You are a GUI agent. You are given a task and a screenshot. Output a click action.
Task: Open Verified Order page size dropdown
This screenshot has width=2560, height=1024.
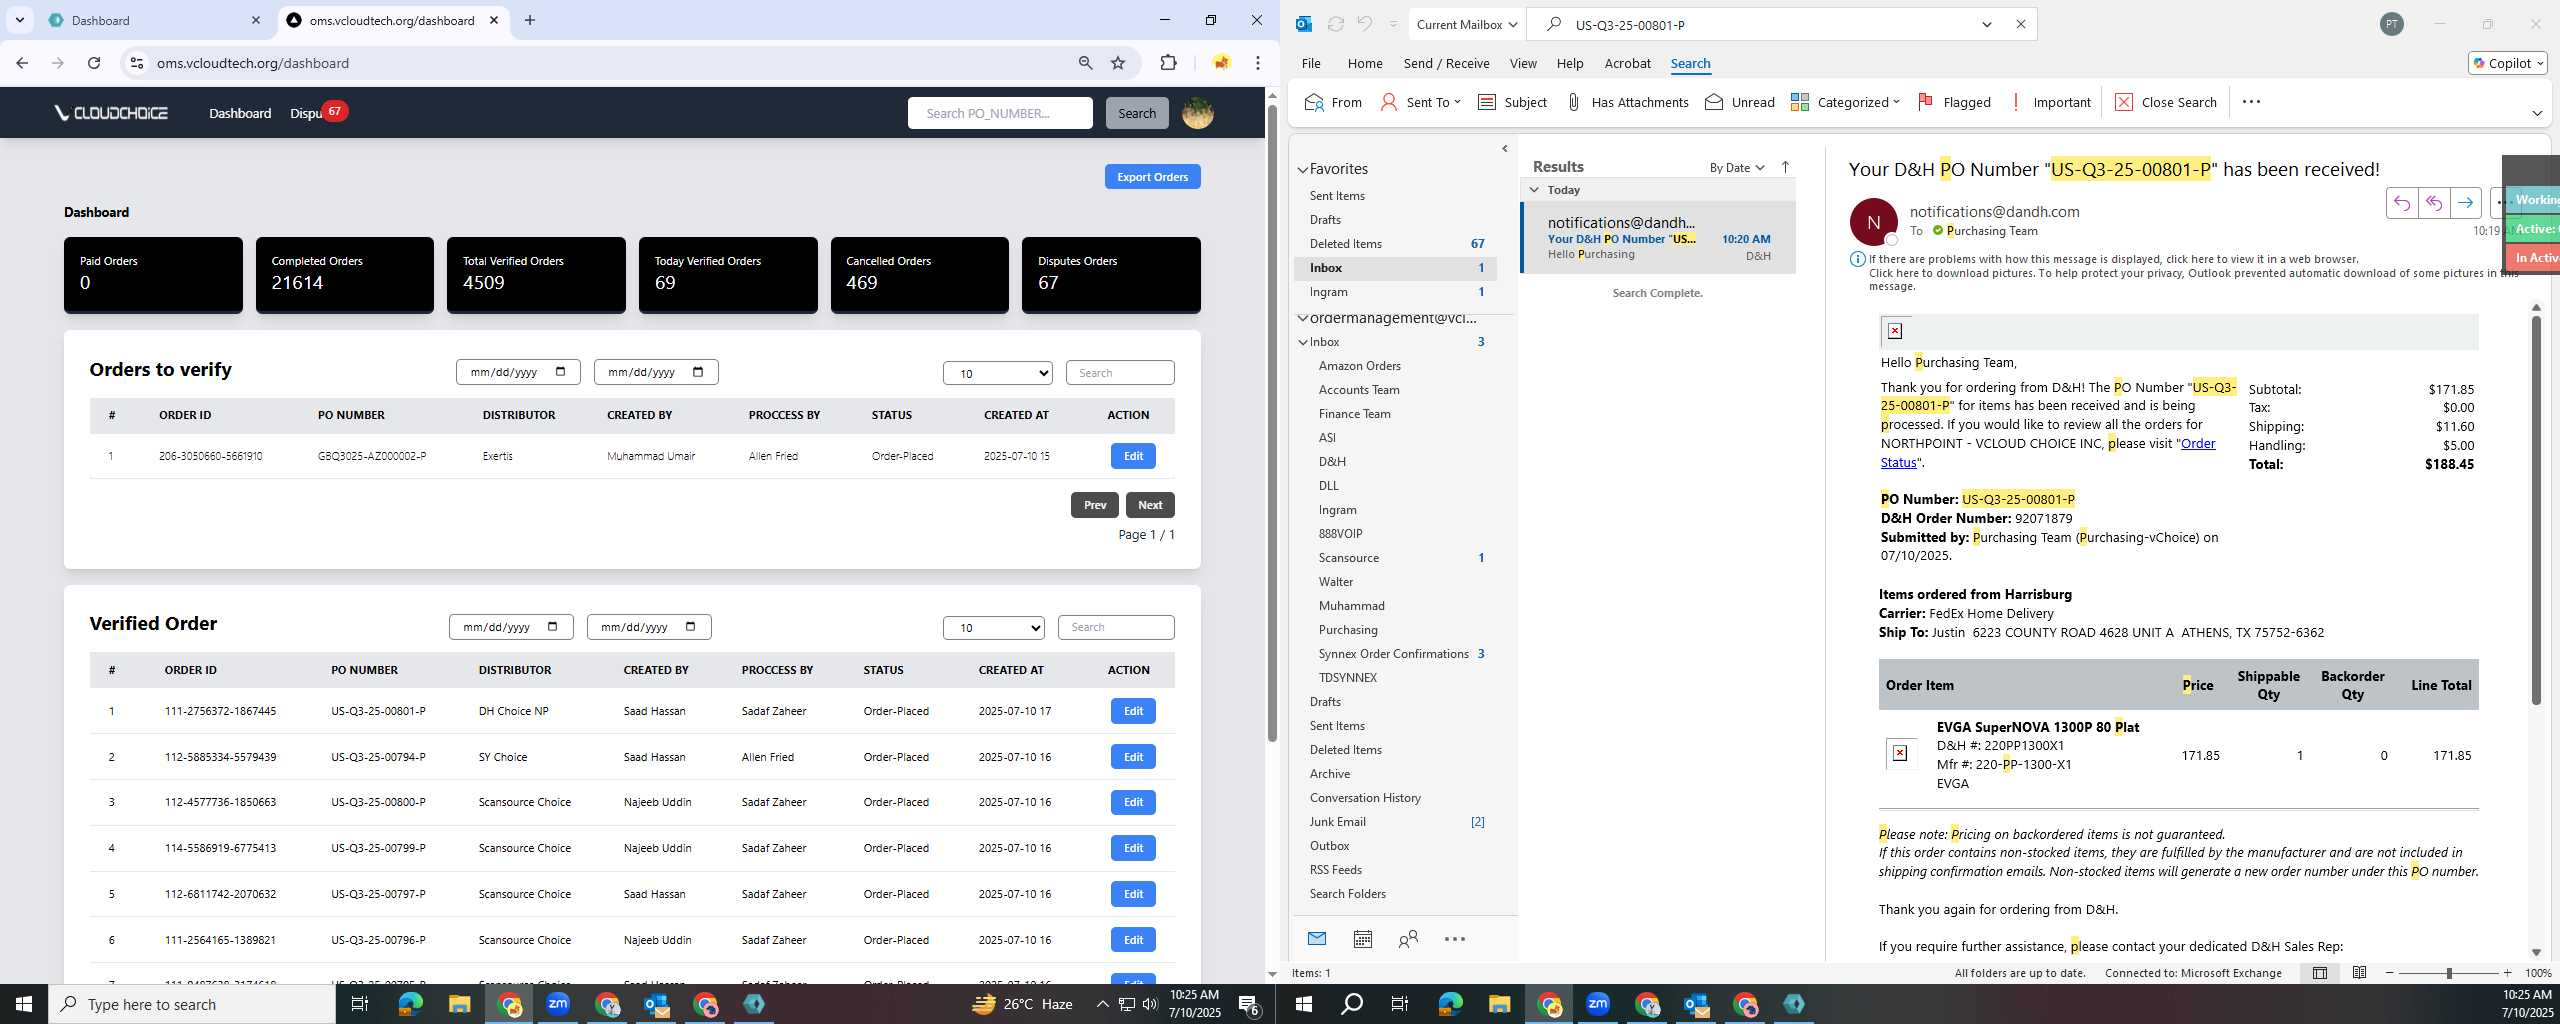993,627
